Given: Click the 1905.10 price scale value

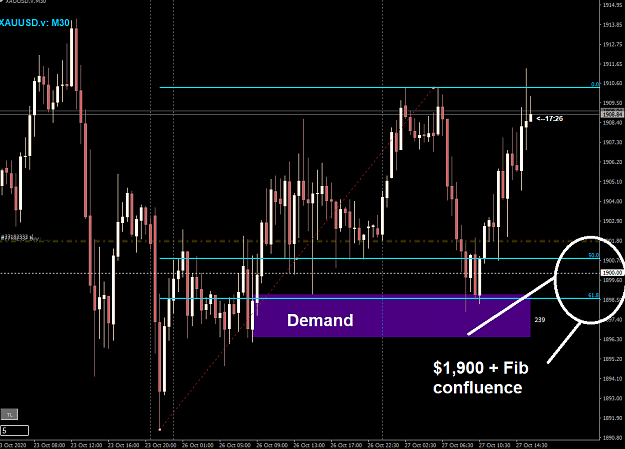Looking at the screenshot, I should coord(612,182).
